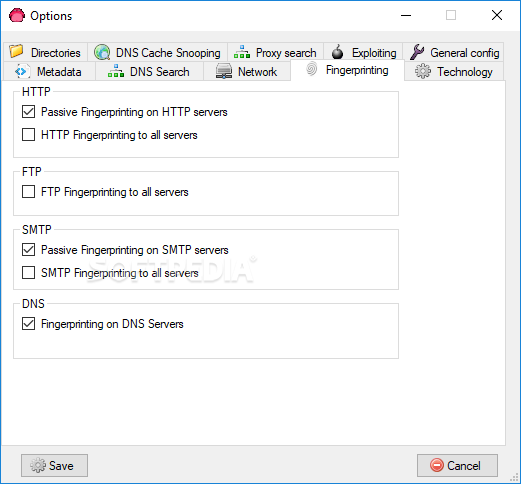Viewport: 521px width, 484px height.
Task: Uncheck Fingerprinting on DNS Servers
Action: coord(28,324)
